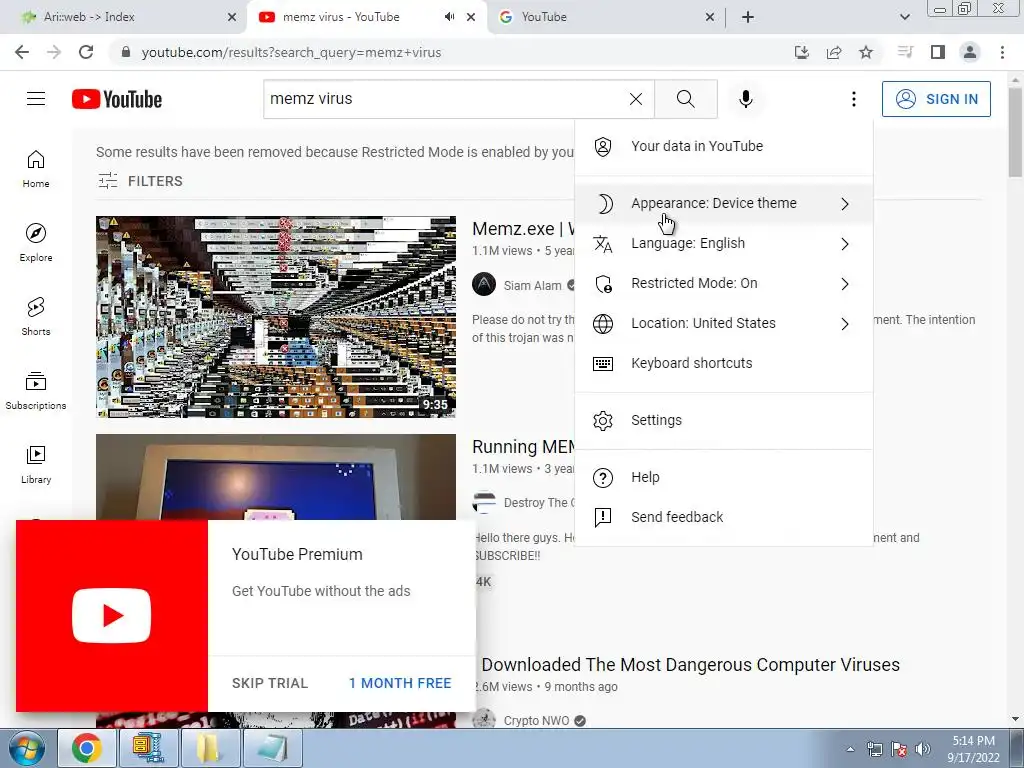This screenshot has width=1024, height=768.
Task: Click the volume speaker in the system tray
Action: pyautogui.click(x=922, y=749)
